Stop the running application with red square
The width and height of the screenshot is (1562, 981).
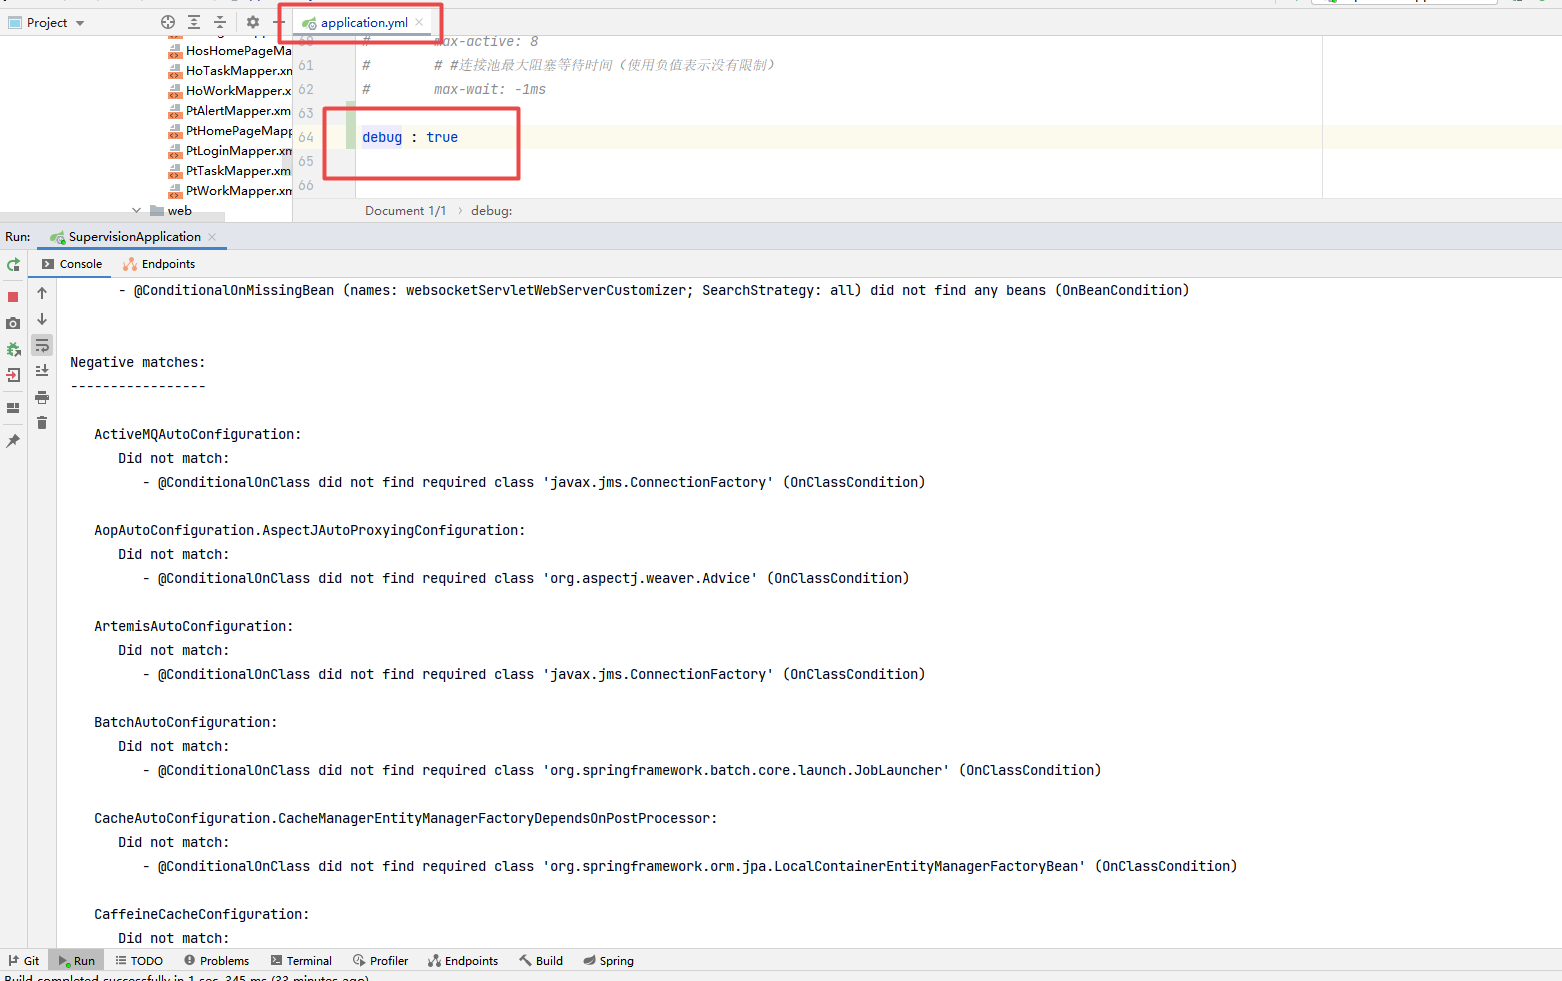coord(13,297)
